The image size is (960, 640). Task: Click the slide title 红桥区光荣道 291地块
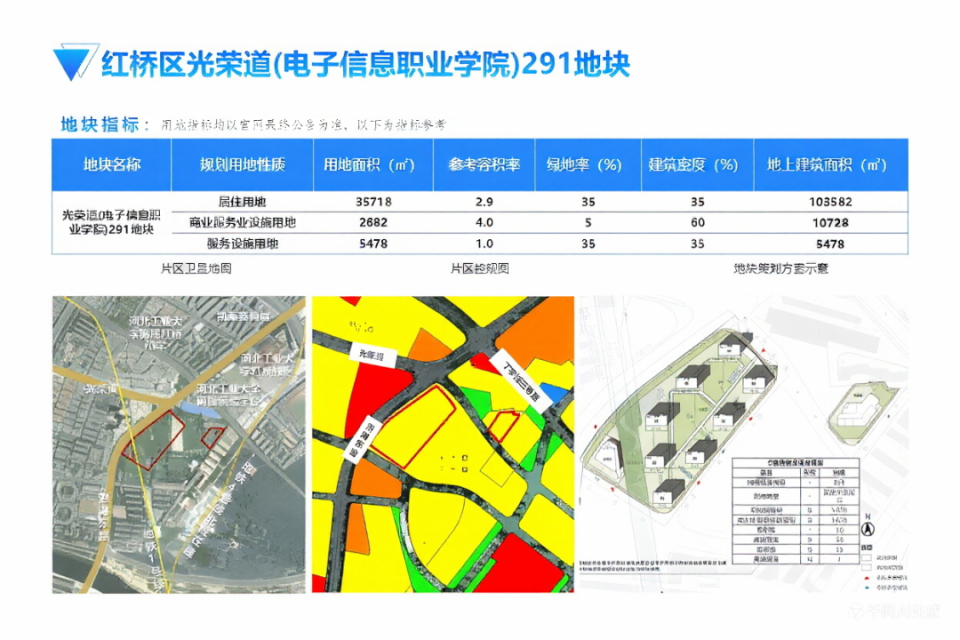[366, 64]
